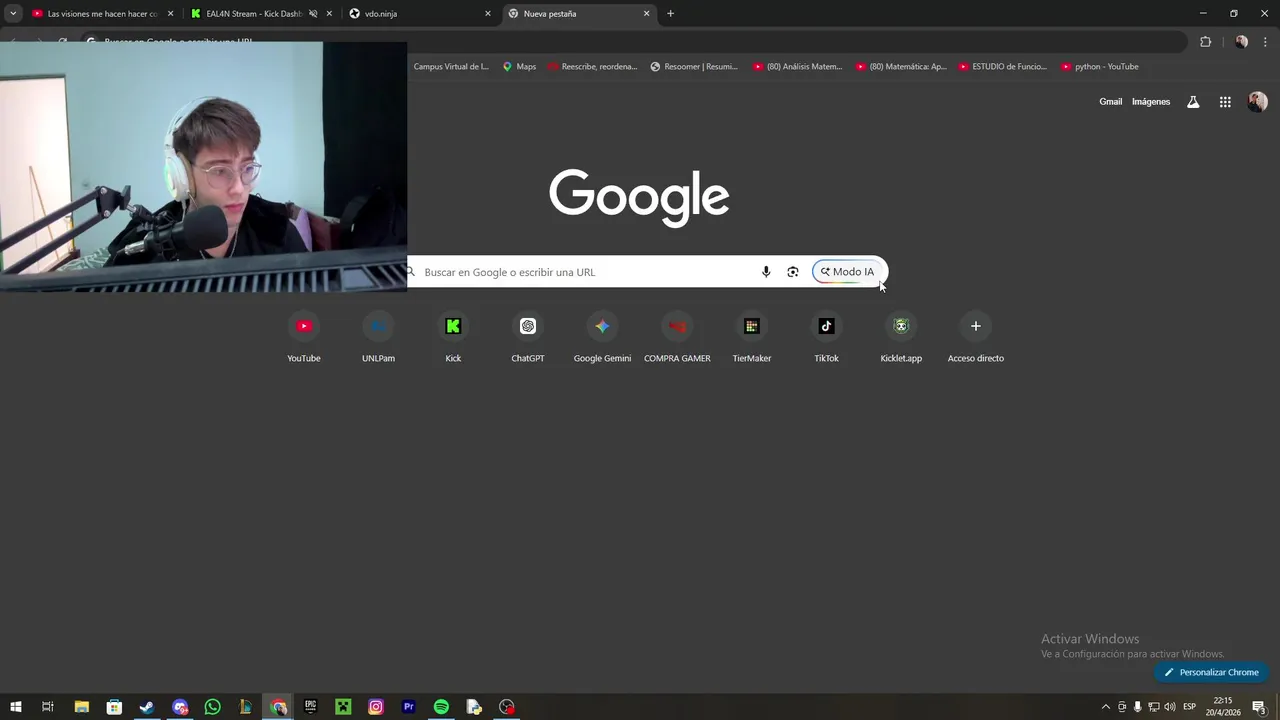Open the 'ESTUDIO de Funcio...' bookmark
Image resolution: width=1280 pixels, height=720 pixels.
coord(1003,67)
